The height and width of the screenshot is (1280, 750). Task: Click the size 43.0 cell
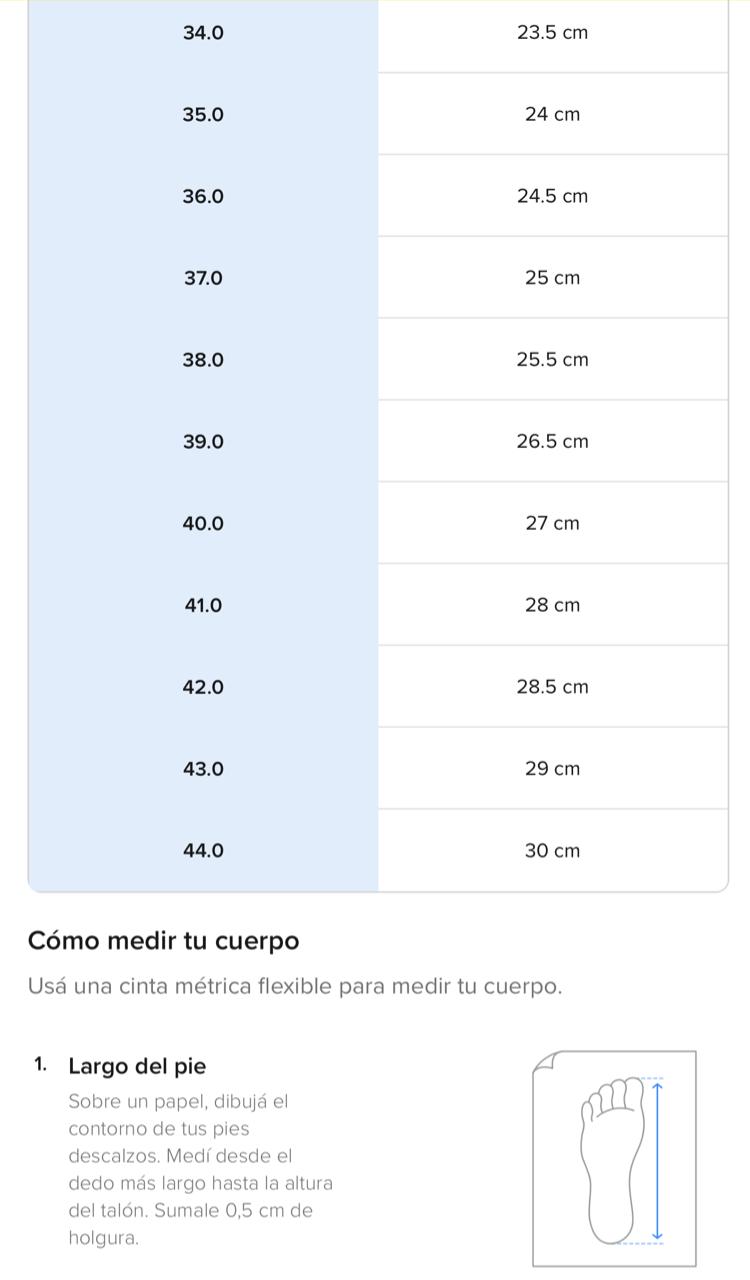point(203,770)
